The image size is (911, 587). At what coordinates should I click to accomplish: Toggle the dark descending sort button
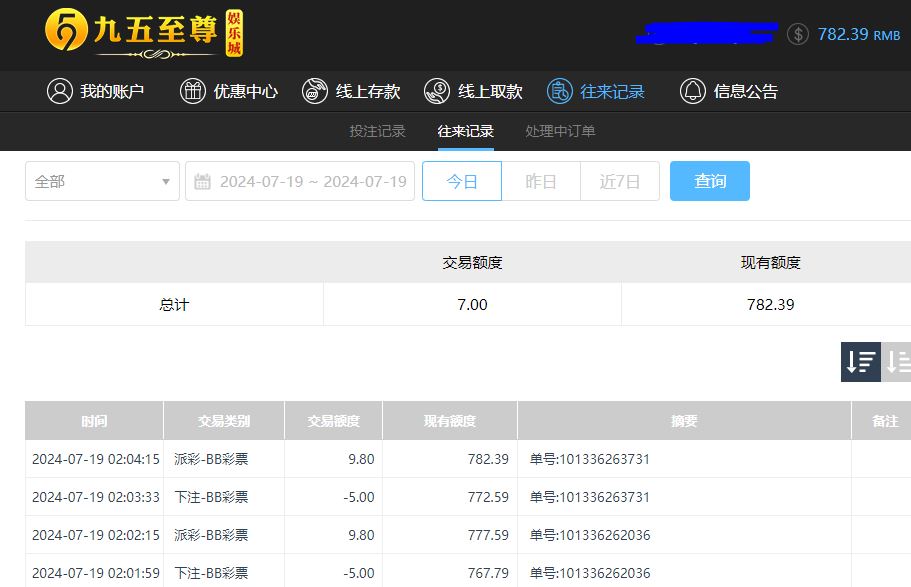[x=860, y=362]
